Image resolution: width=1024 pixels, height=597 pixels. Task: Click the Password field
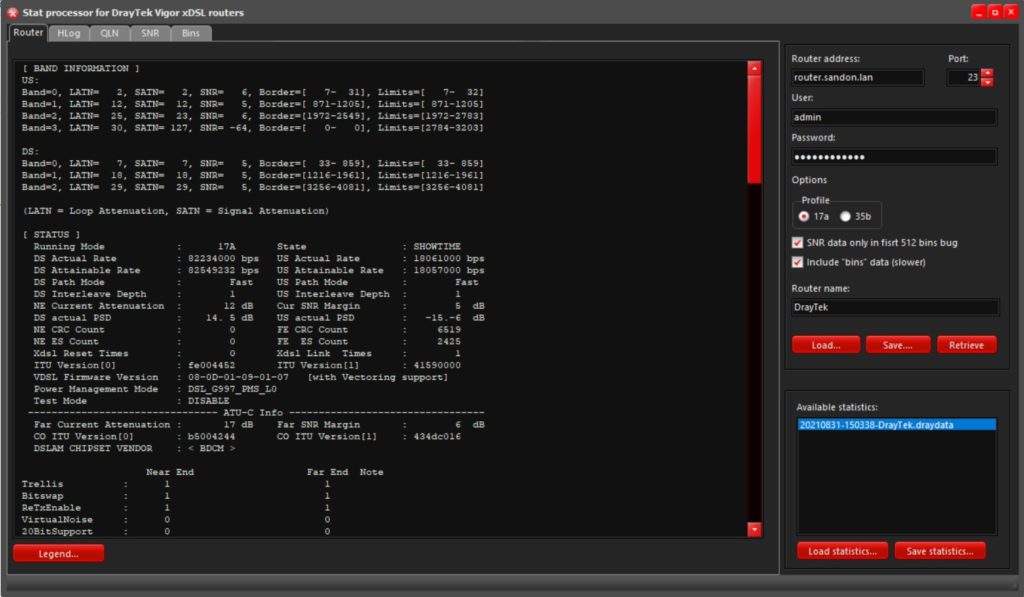pos(894,157)
